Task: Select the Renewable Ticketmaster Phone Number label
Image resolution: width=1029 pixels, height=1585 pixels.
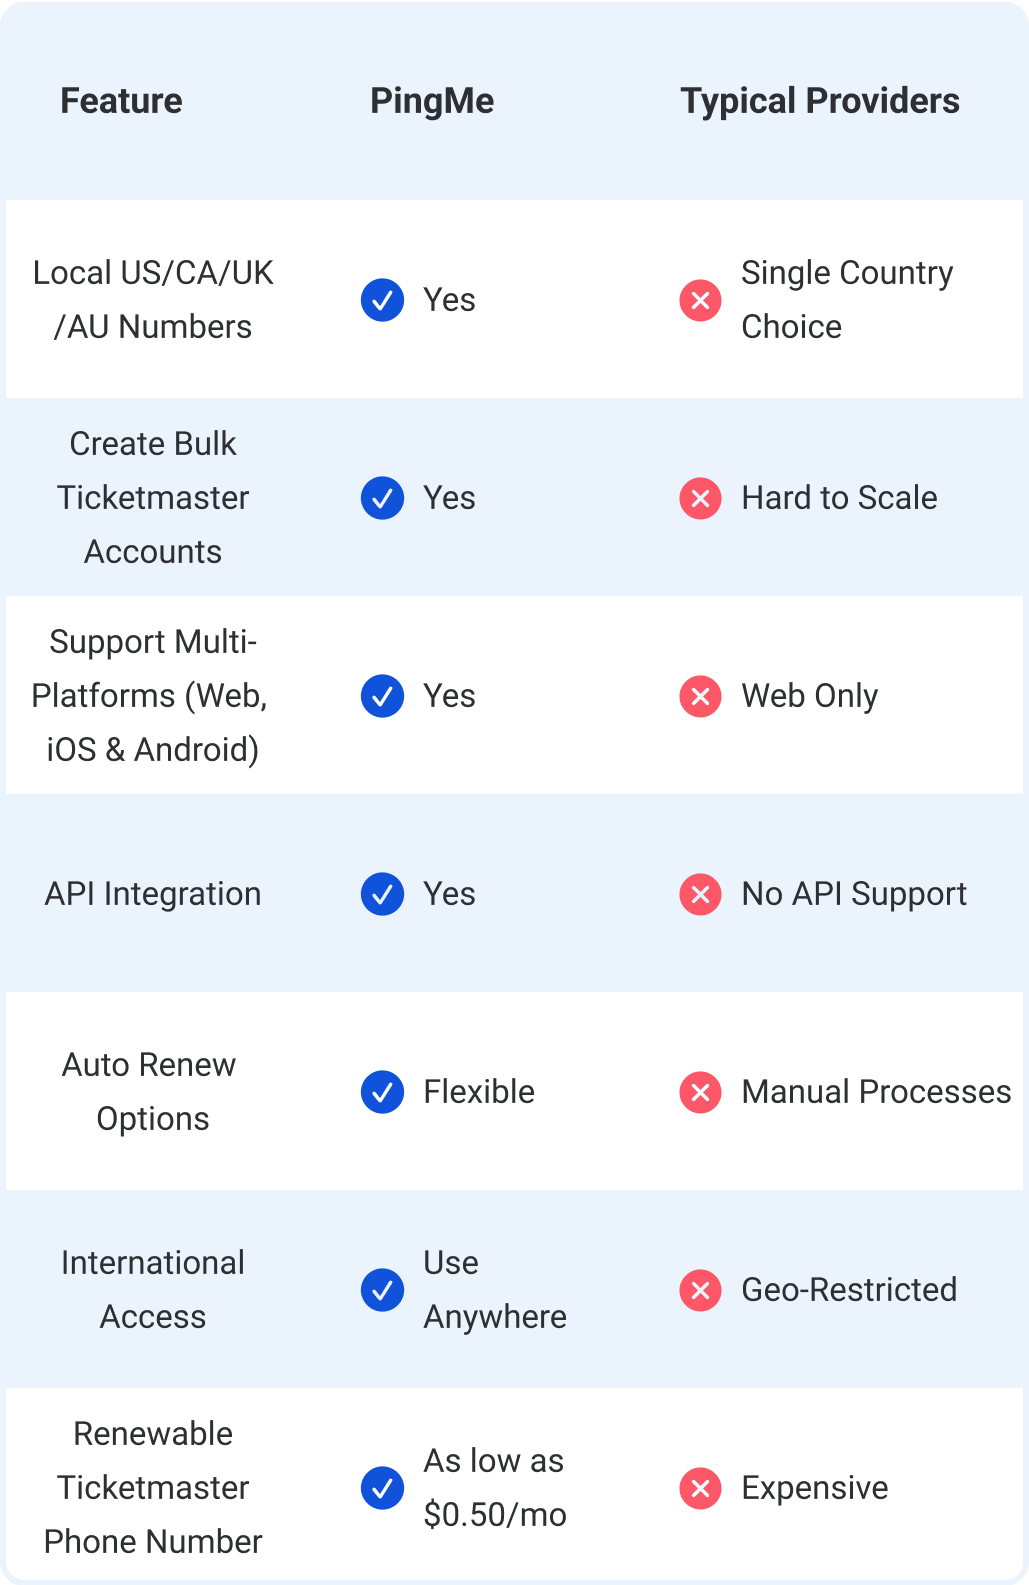Action: pos(153,1488)
